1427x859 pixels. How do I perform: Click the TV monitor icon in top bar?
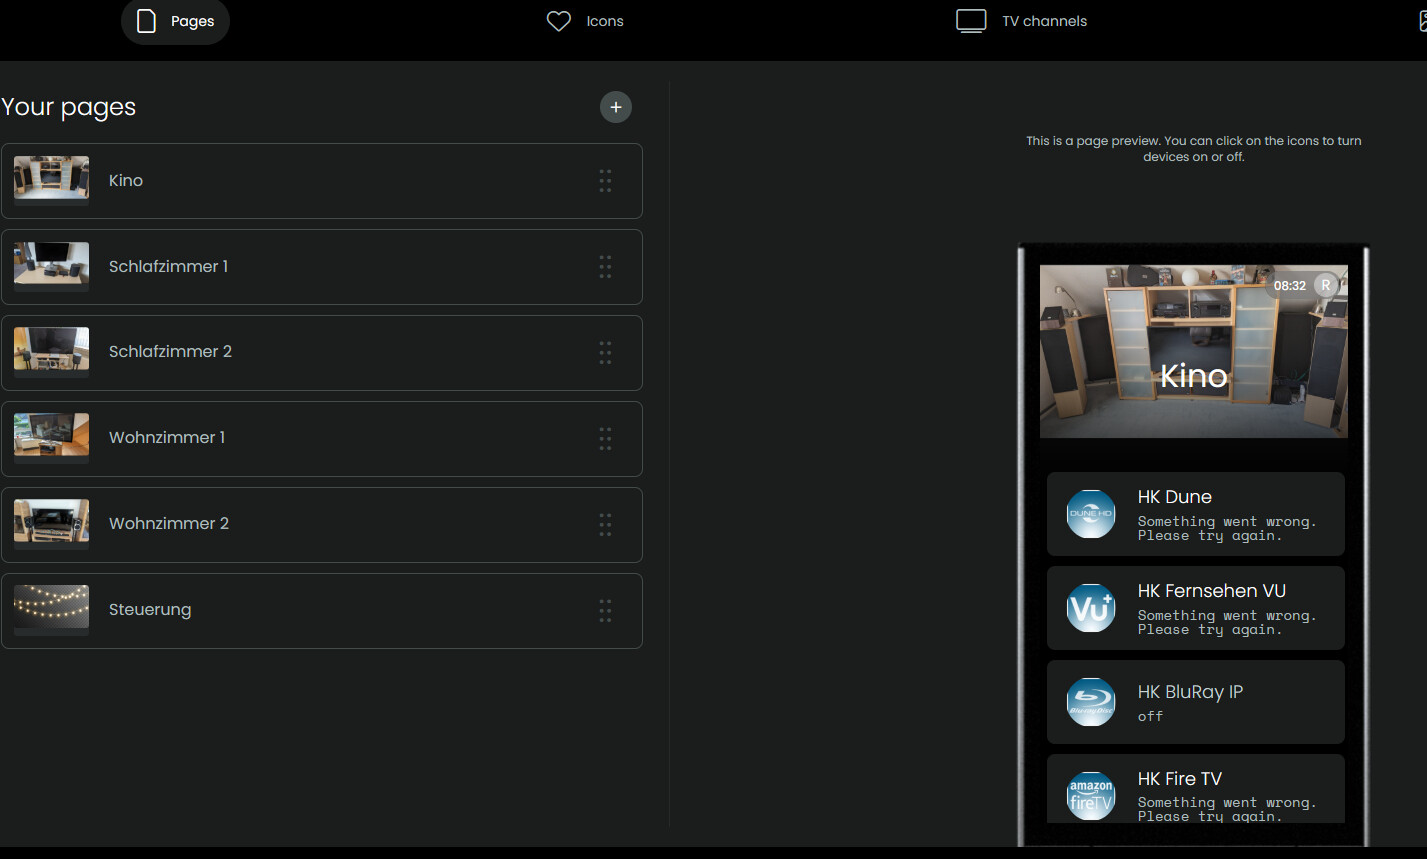971,21
